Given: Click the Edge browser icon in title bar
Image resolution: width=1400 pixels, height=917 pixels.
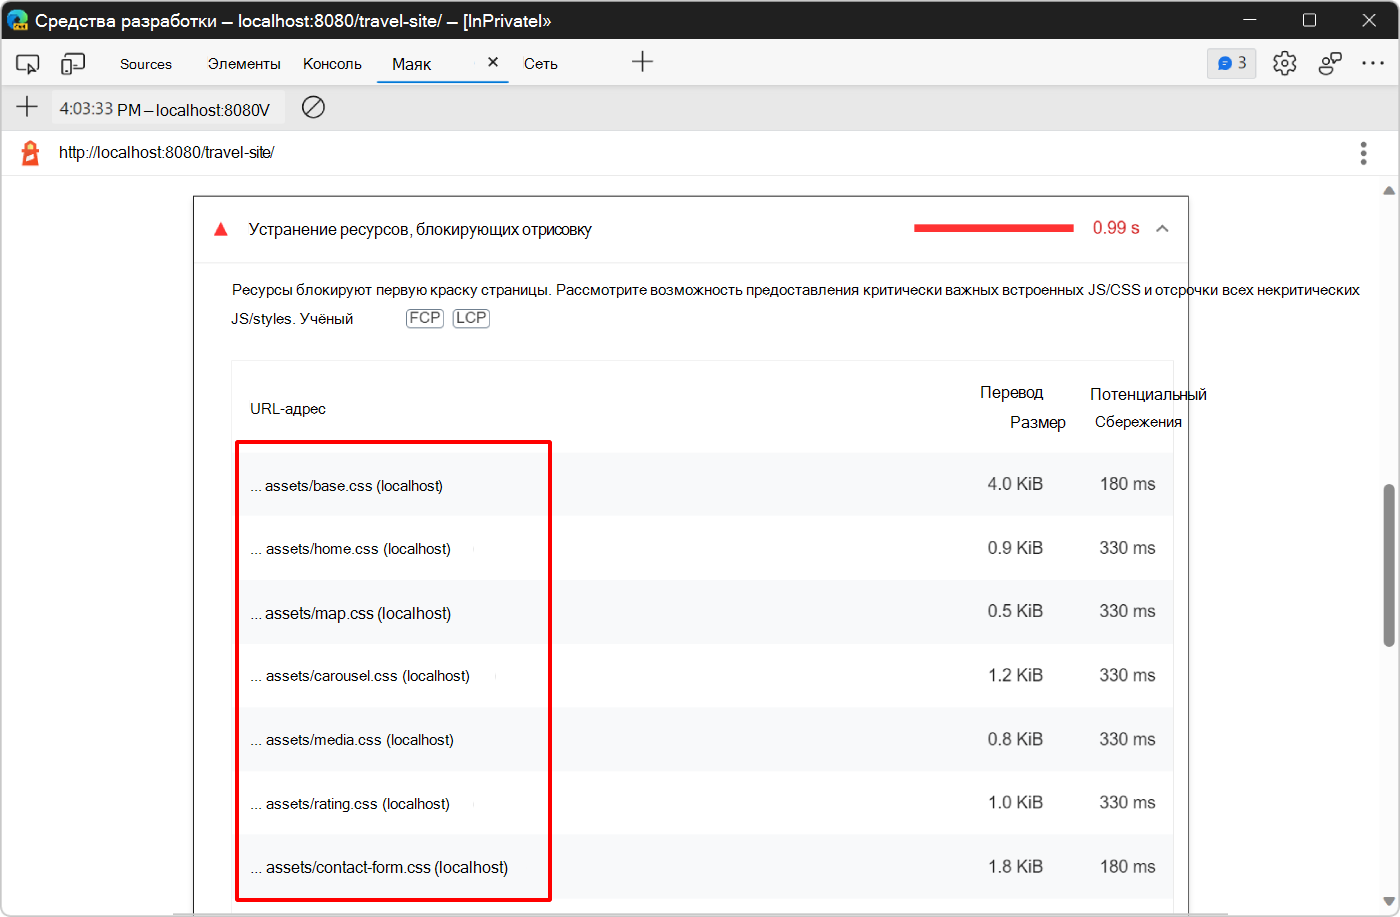Looking at the screenshot, I should coord(18,20).
